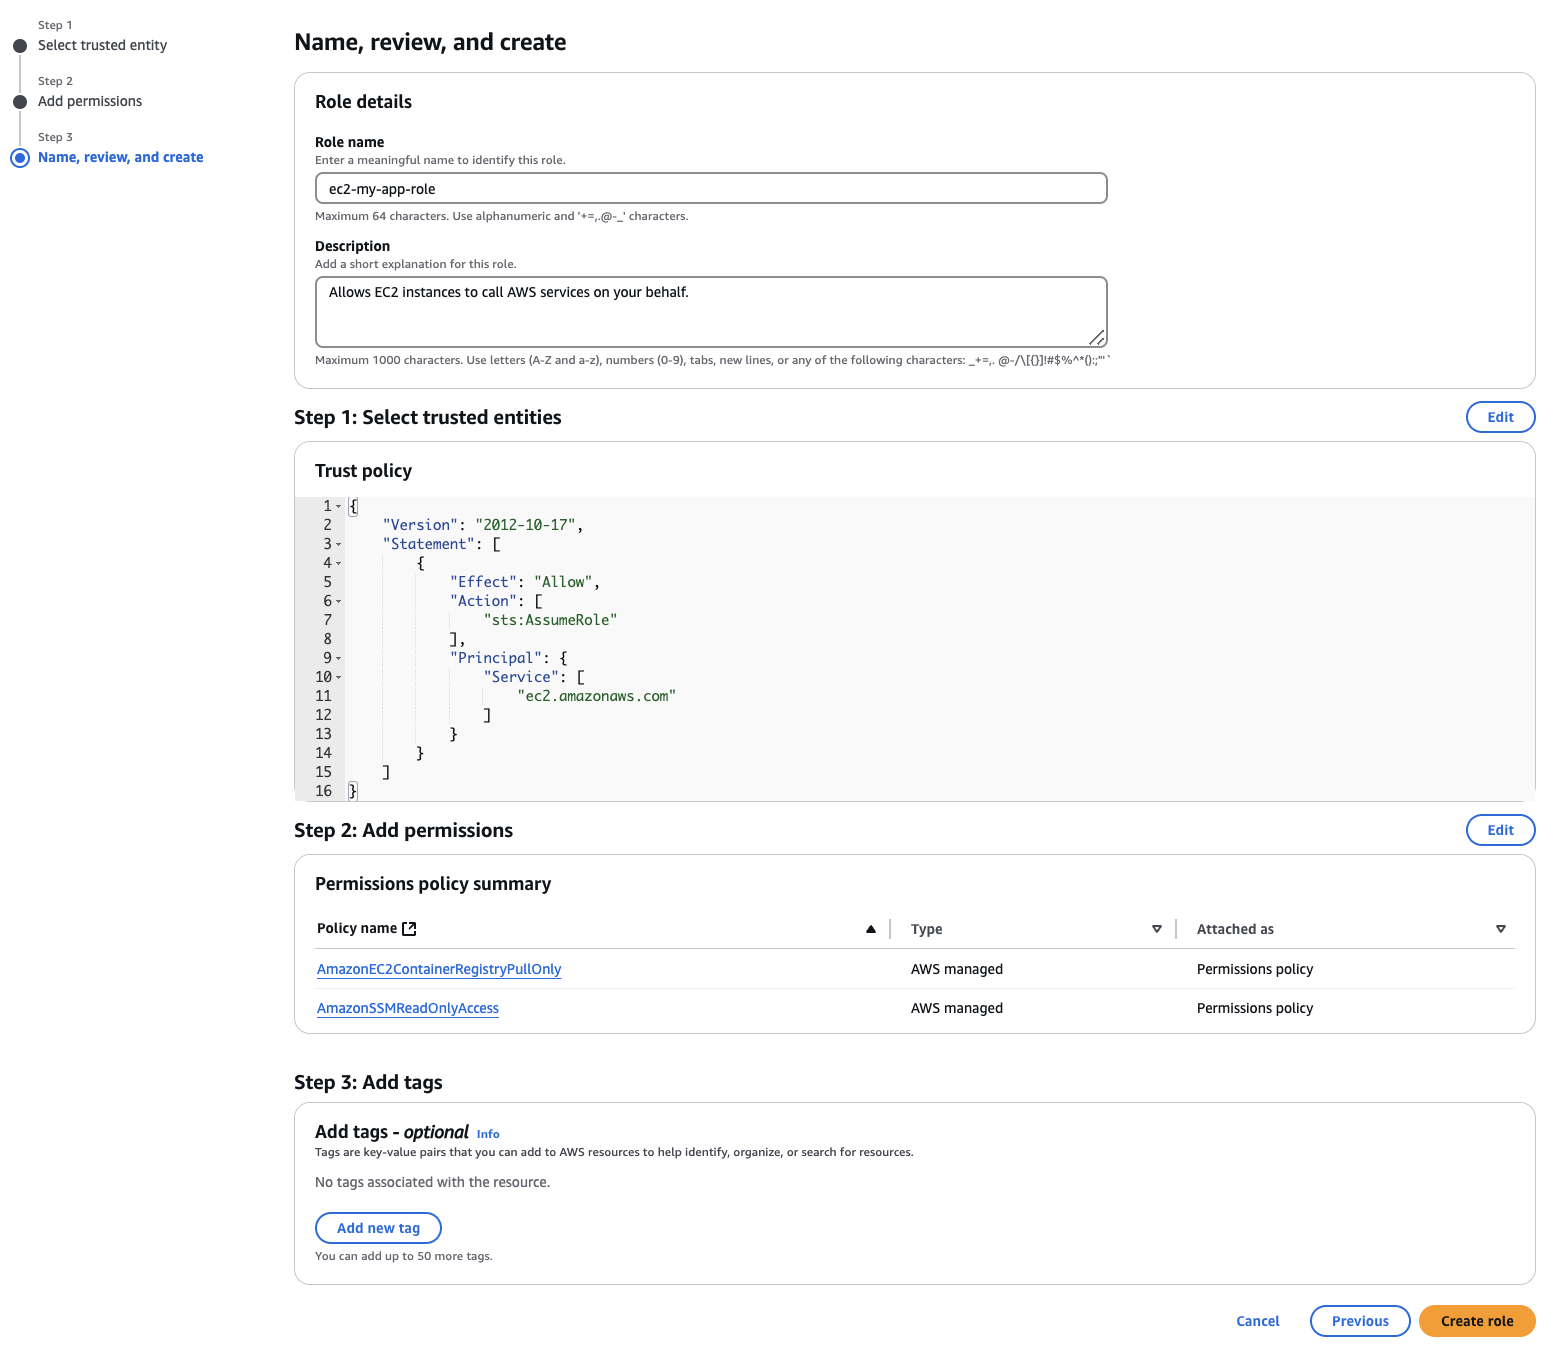Click AWS managed cell for AmazonSSMReadOnlyAccess
Screen dimensions: 1554x1354
[x=957, y=1008]
